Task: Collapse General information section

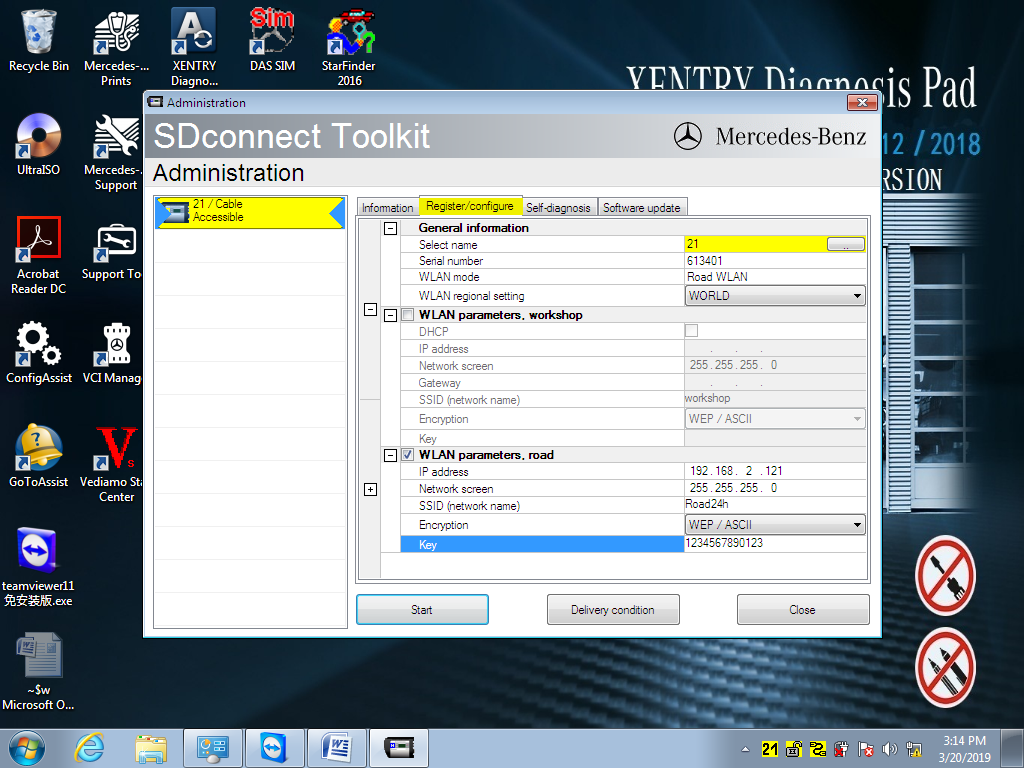Action: pos(391,229)
